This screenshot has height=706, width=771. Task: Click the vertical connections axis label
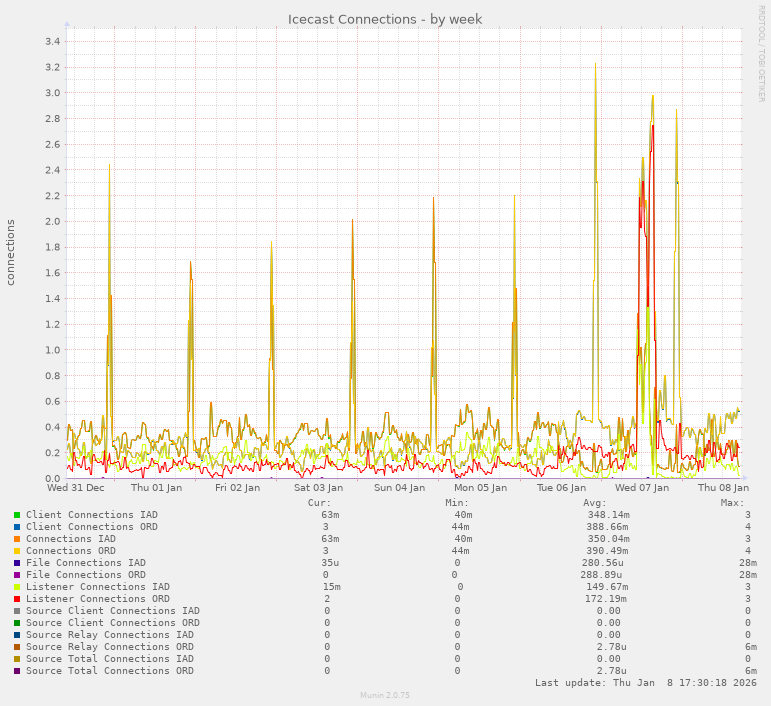11,253
